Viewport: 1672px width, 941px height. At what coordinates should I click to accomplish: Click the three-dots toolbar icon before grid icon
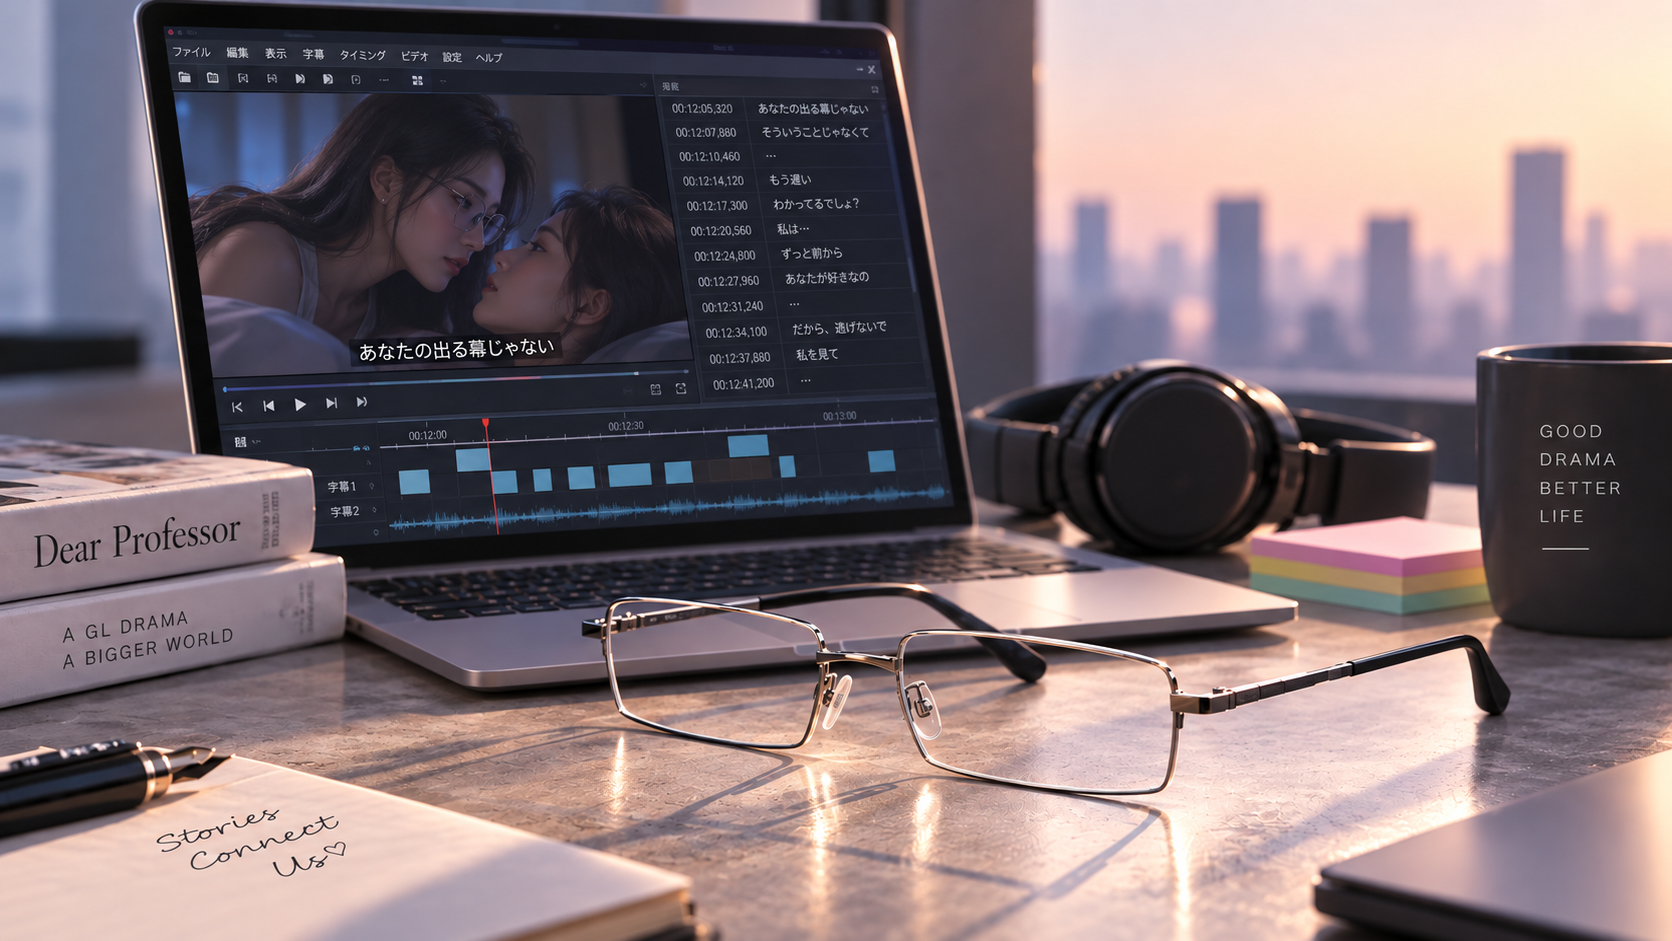384,79
